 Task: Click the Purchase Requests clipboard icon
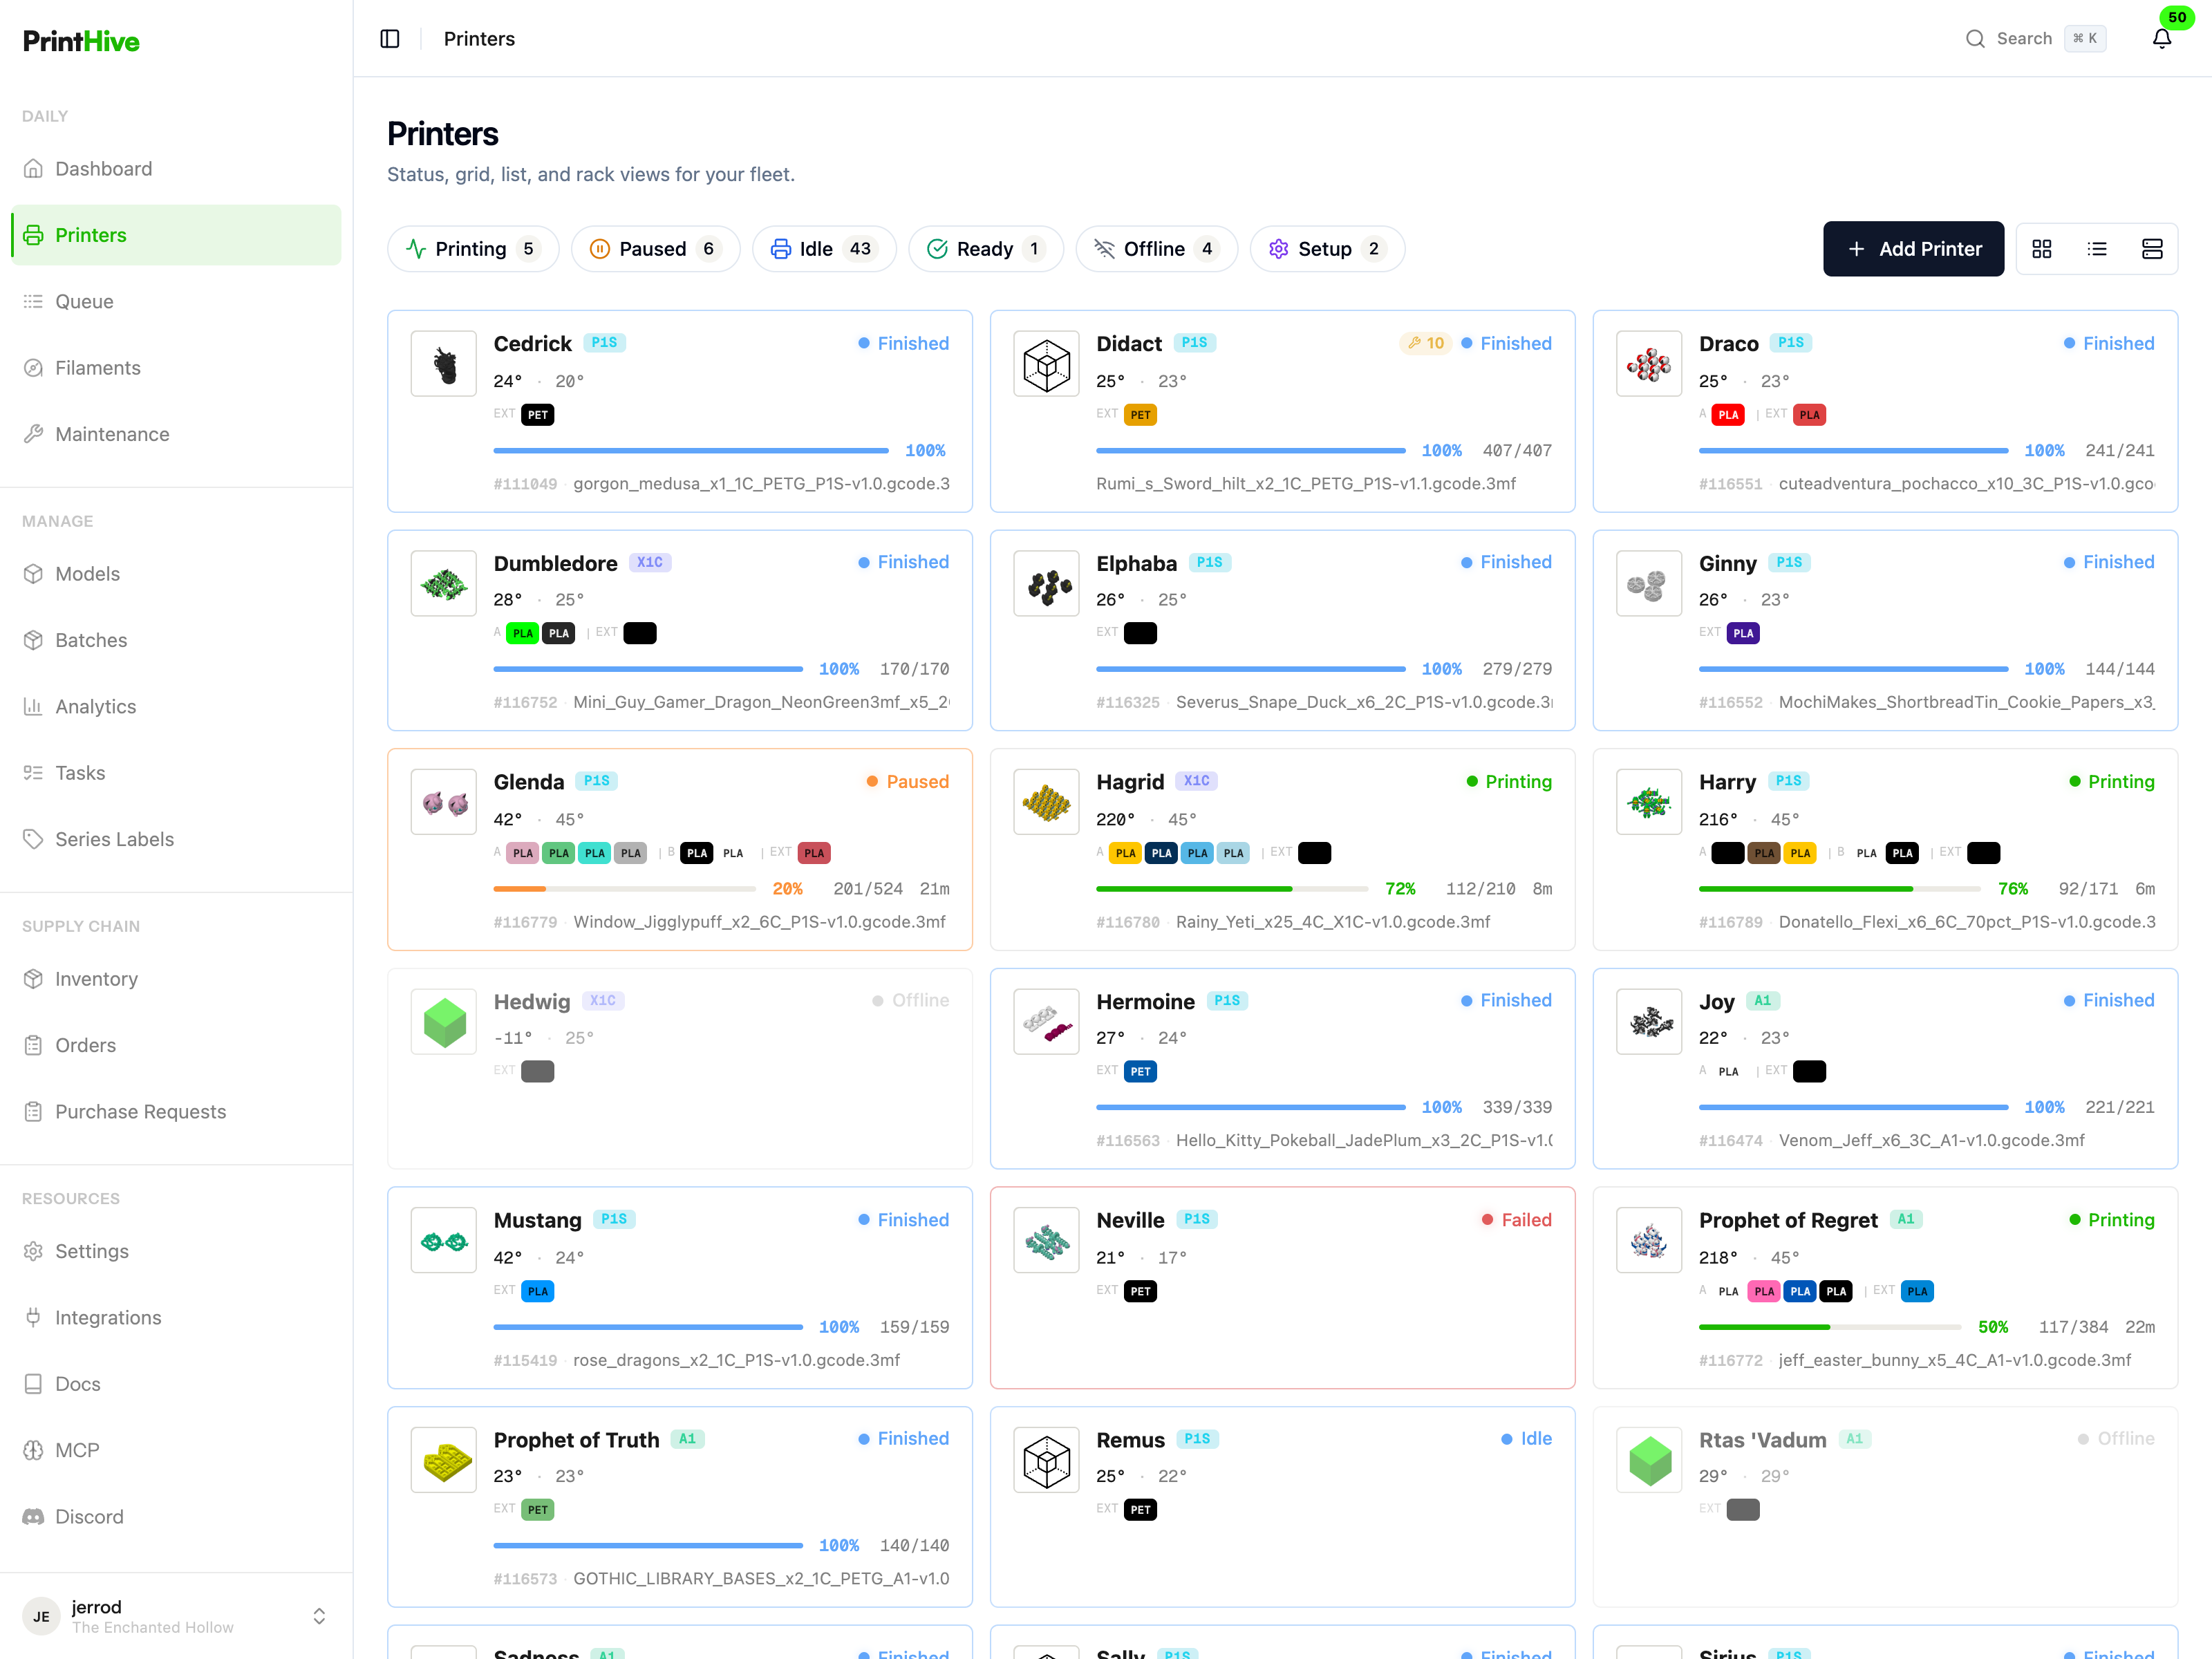(34, 1112)
